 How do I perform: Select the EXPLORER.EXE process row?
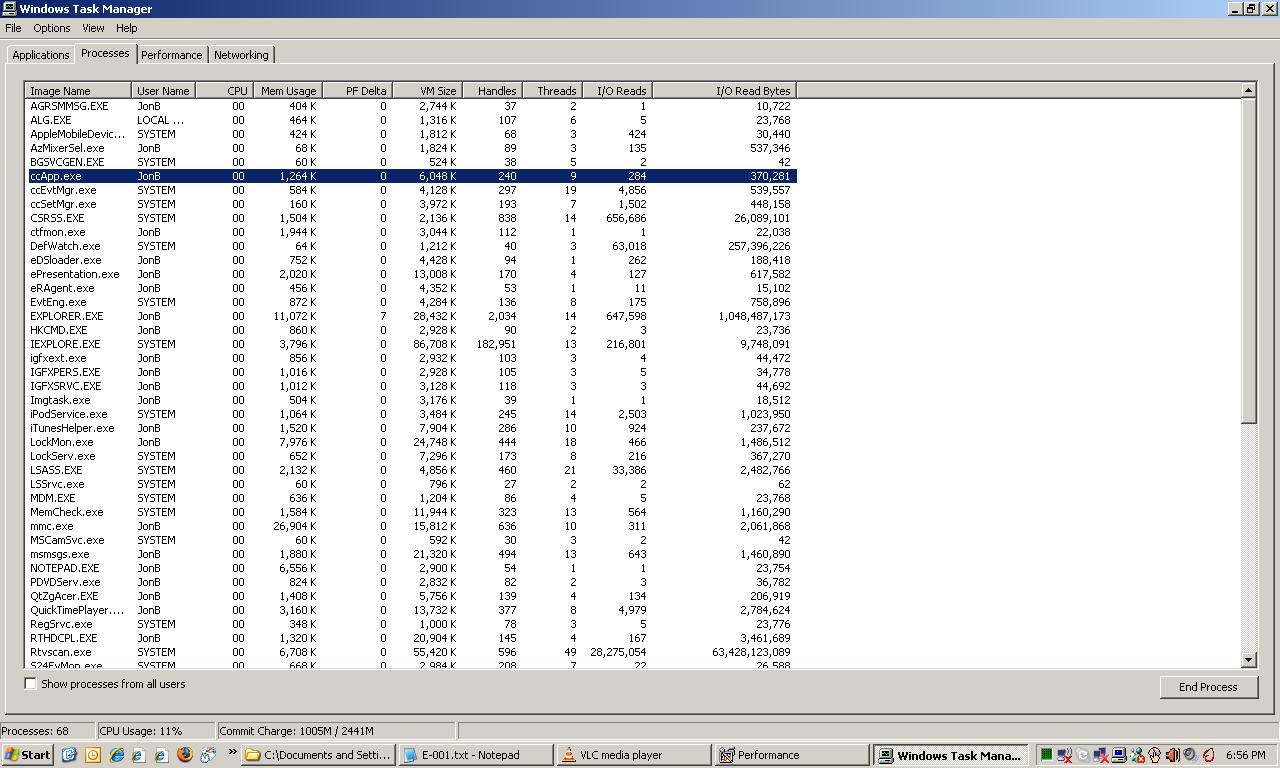(67, 316)
